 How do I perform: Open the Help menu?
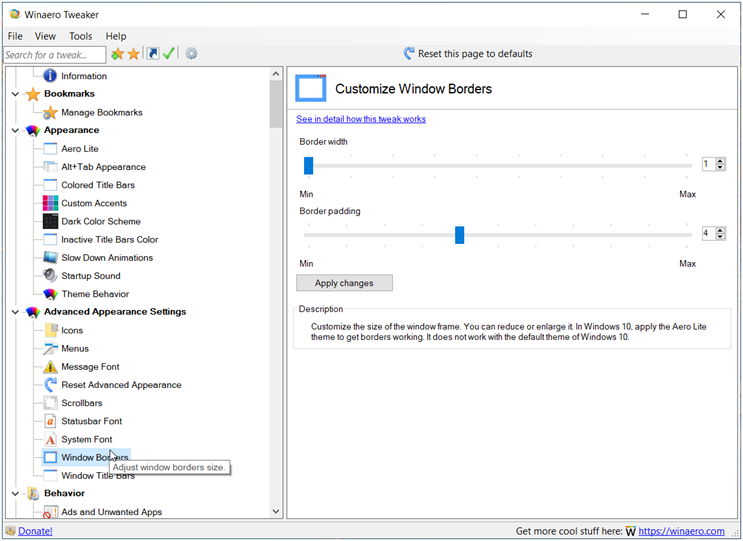point(116,36)
